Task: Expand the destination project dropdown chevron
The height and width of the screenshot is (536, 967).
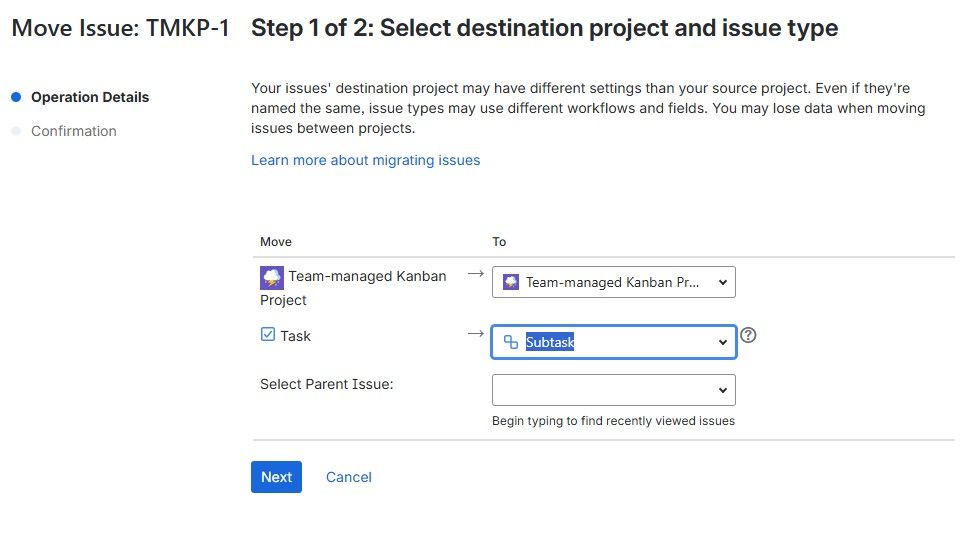Action: coord(723,282)
